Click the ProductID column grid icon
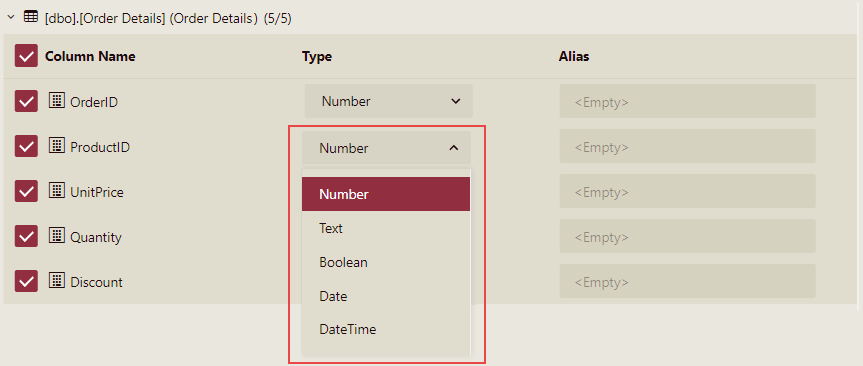Screen dimensions: 863x366 click(x=57, y=145)
